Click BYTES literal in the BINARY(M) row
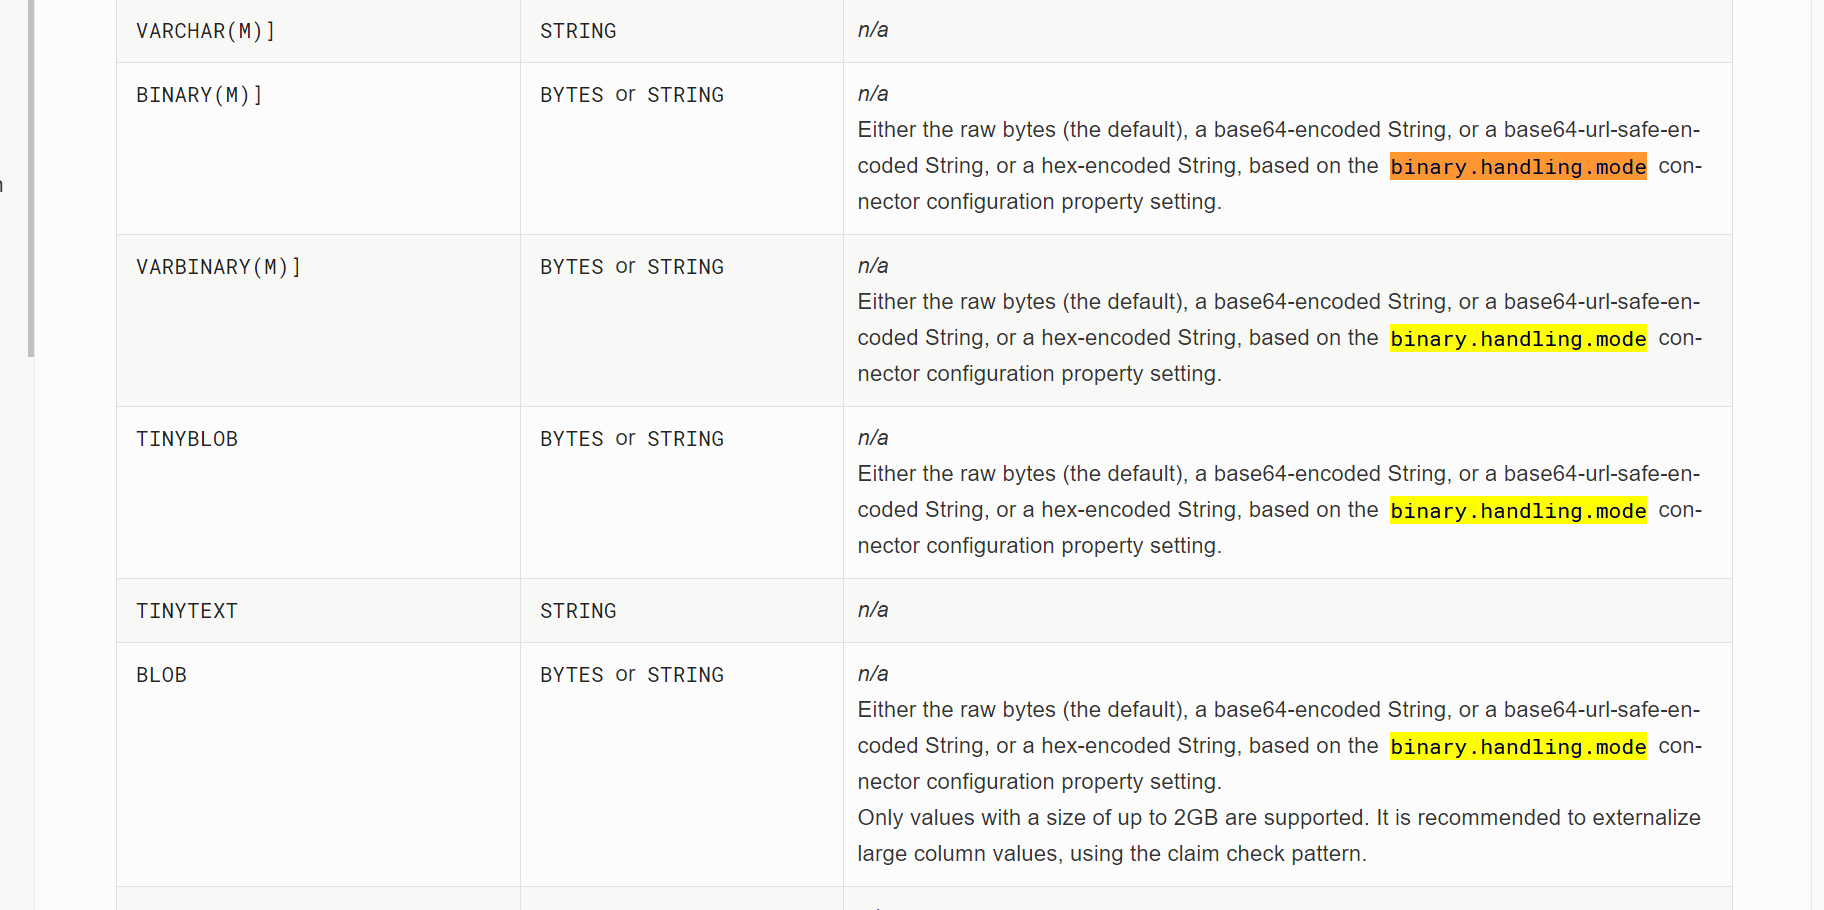Screen dimensions: 1824x910 pos(572,95)
